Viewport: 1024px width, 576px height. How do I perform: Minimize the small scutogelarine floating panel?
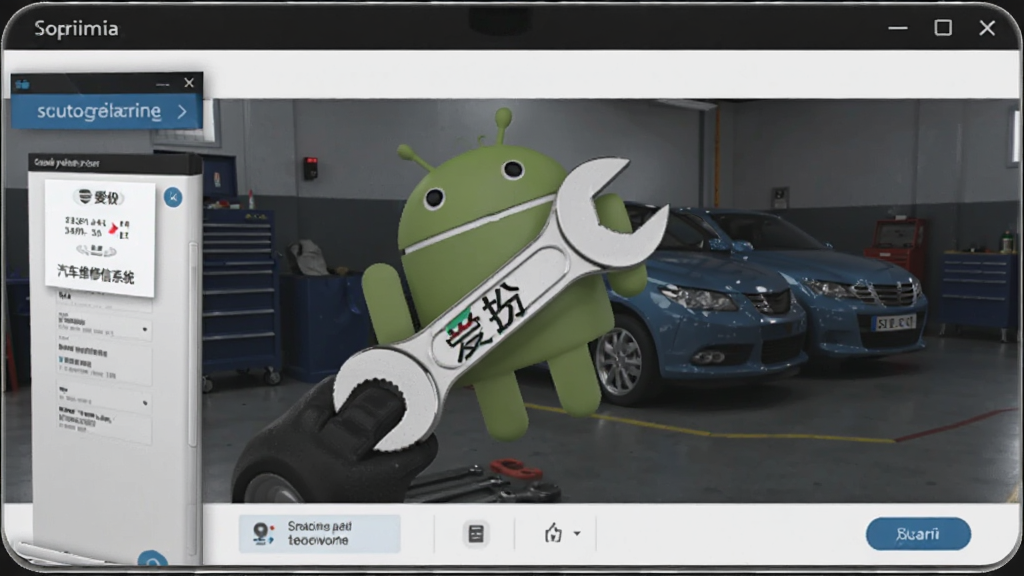coord(163,84)
